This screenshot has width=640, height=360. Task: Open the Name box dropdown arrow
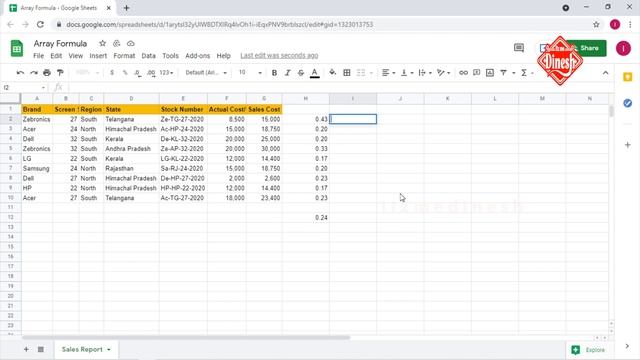tap(43, 88)
